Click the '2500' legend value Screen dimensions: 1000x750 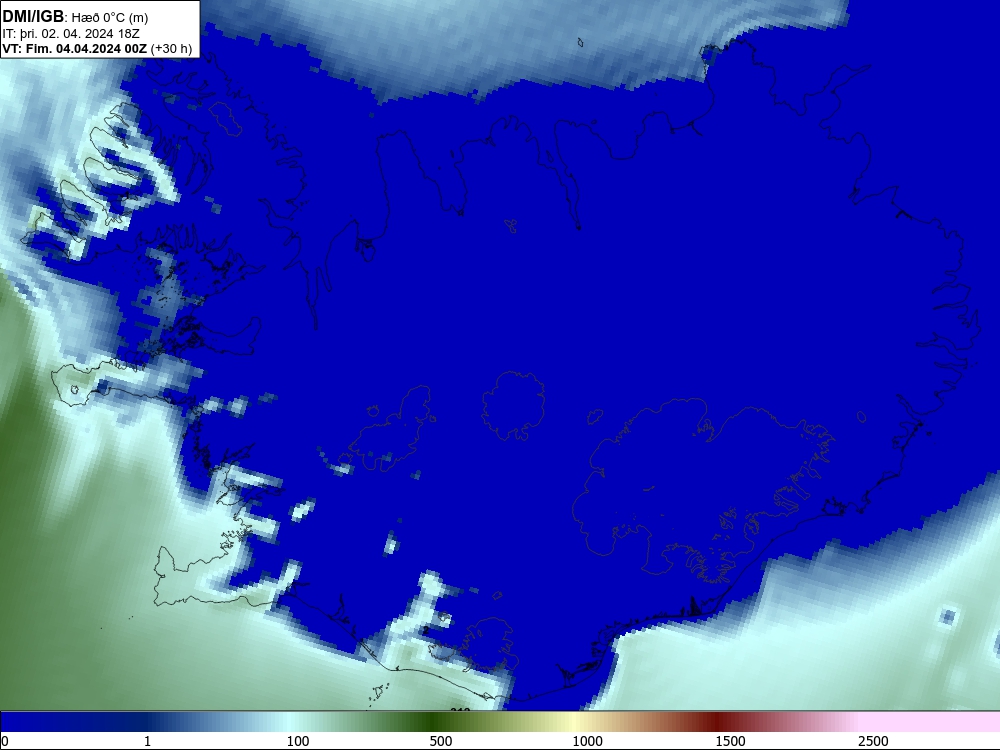[x=873, y=741]
